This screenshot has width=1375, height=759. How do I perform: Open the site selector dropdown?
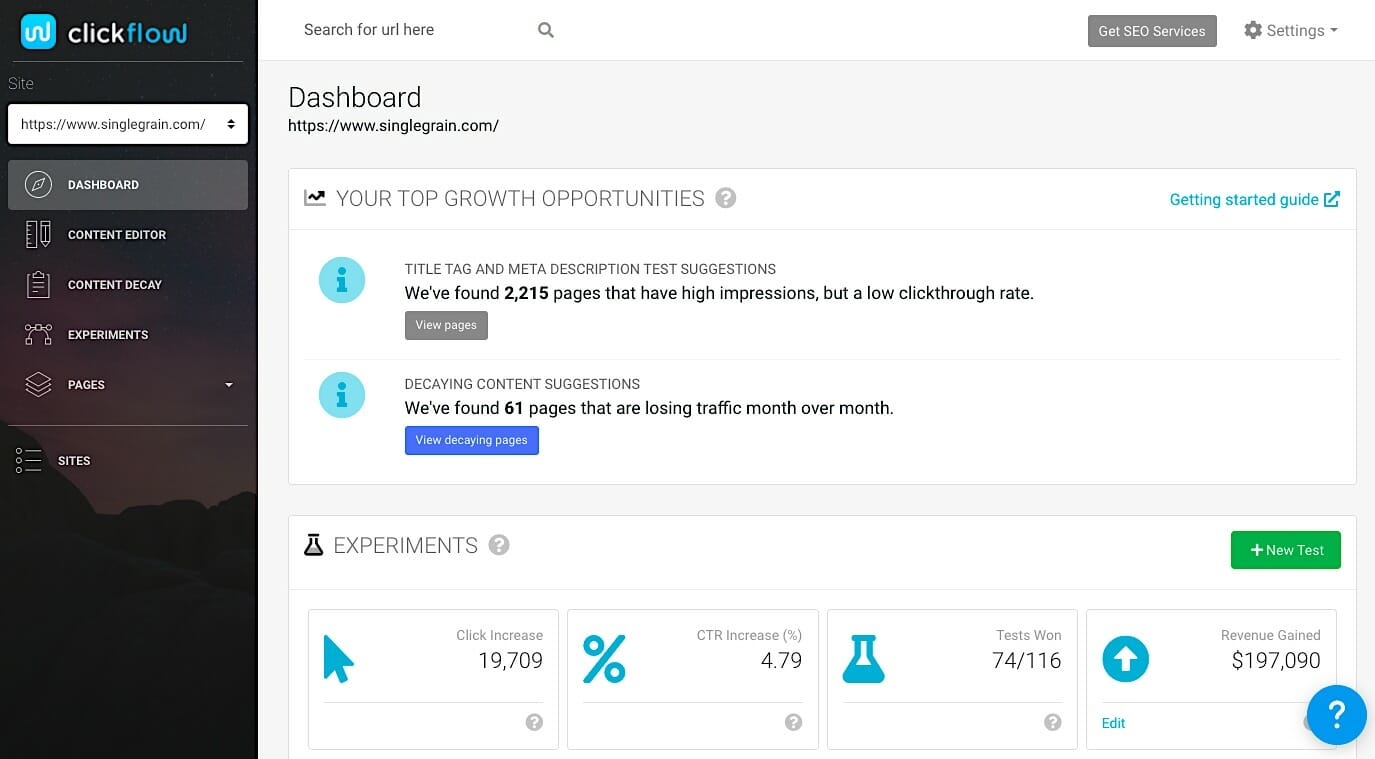tap(128, 125)
